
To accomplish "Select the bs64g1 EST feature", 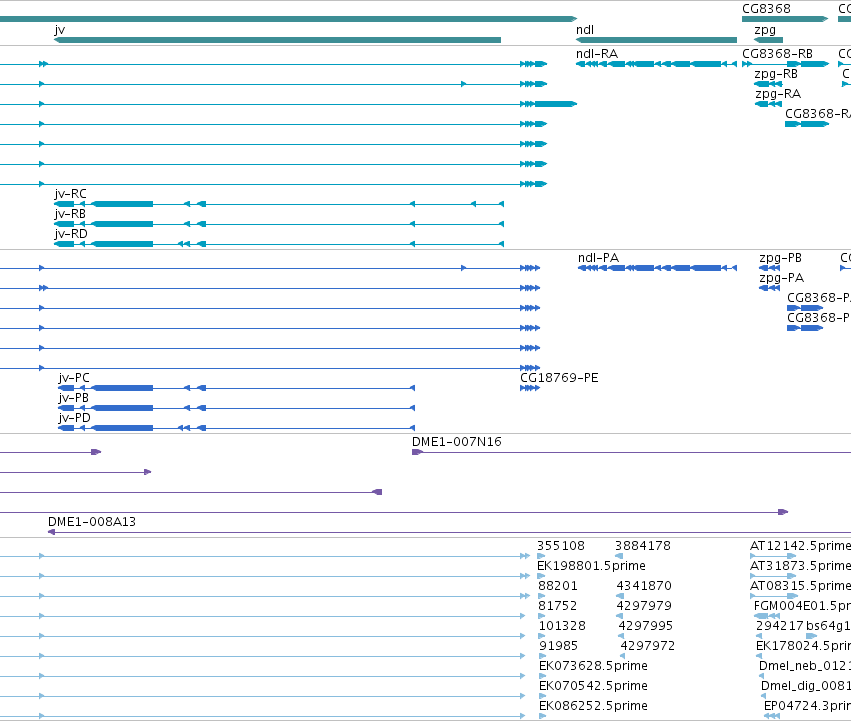I will click(811, 636).
